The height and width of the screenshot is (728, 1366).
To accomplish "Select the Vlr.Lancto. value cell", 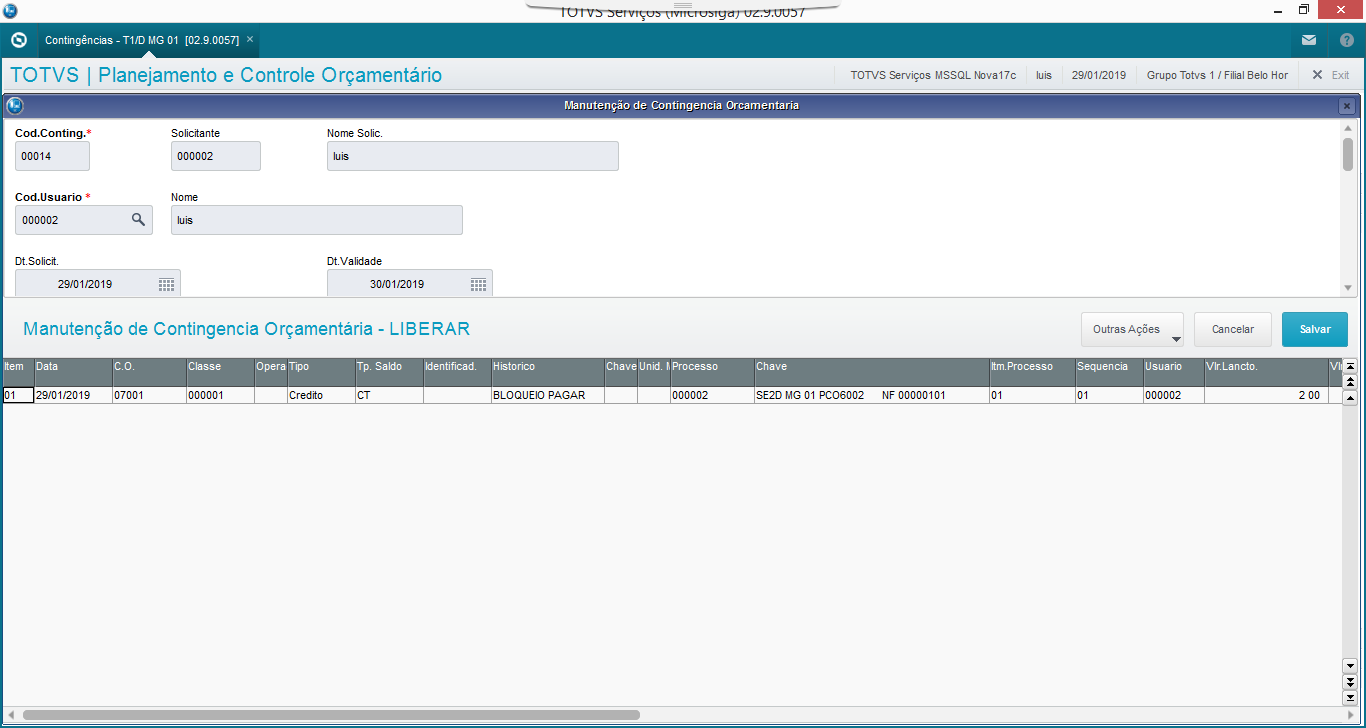I will point(1266,395).
